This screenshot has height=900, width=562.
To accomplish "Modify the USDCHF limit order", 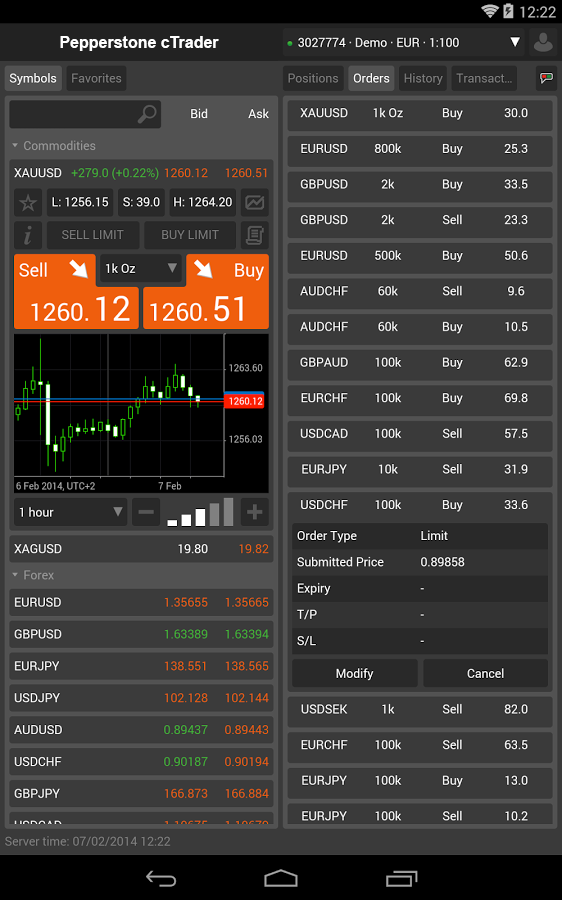I will tap(355, 673).
